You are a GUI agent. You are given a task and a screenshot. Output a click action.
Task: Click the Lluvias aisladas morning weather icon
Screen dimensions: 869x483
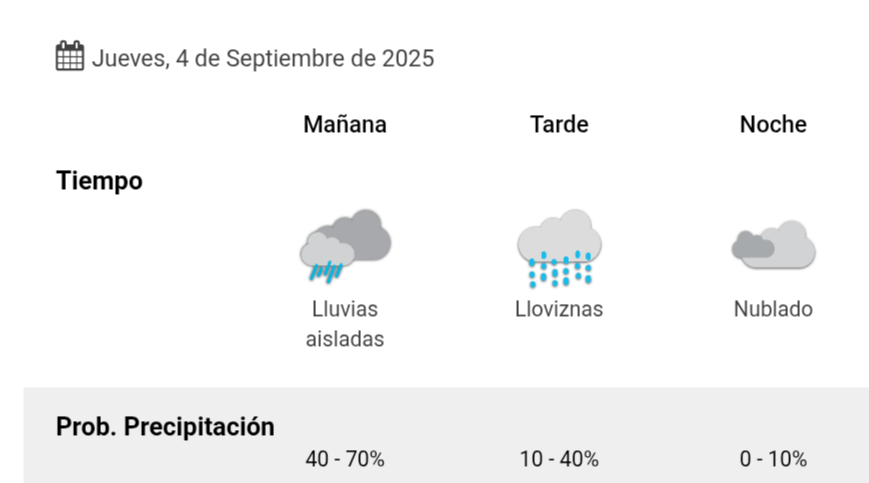346,246
